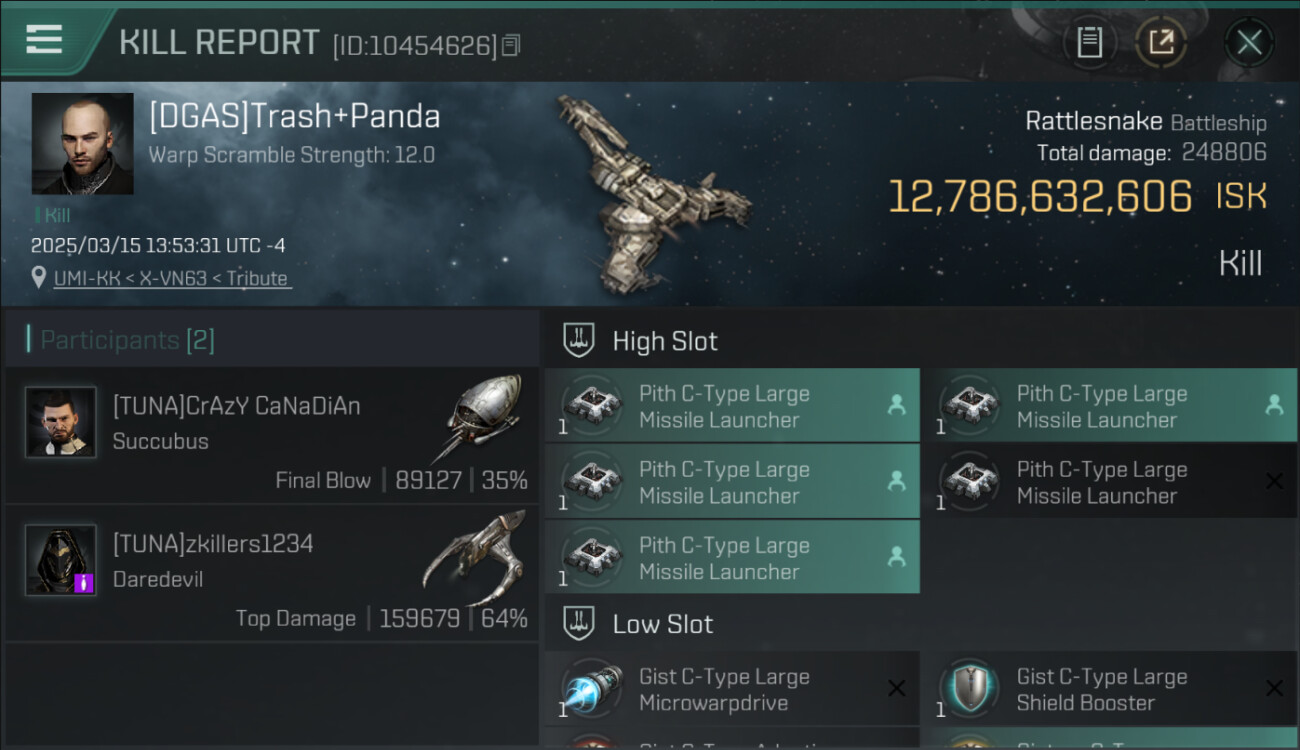Image resolution: width=1300 pixels, height=750 pixels.
Task: Share kill report via export icon
Action: [x=1161, y=42]
